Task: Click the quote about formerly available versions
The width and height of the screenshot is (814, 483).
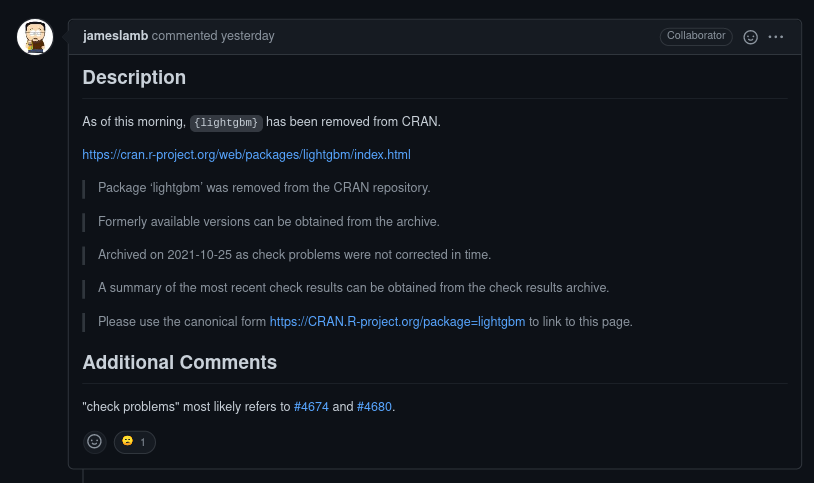Action: [268, 221]
